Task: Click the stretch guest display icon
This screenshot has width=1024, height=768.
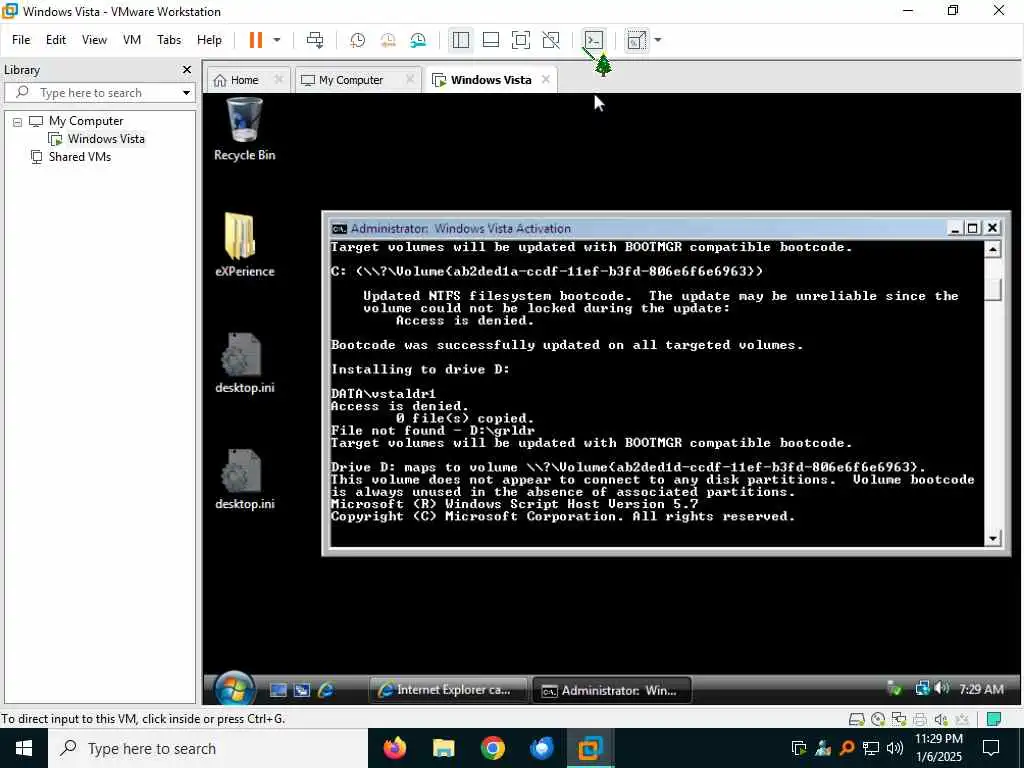Action: (x=636, y=40)
